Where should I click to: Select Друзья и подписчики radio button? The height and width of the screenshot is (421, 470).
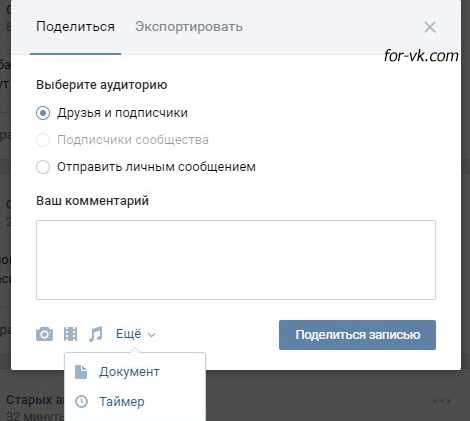tap(43, 113)
